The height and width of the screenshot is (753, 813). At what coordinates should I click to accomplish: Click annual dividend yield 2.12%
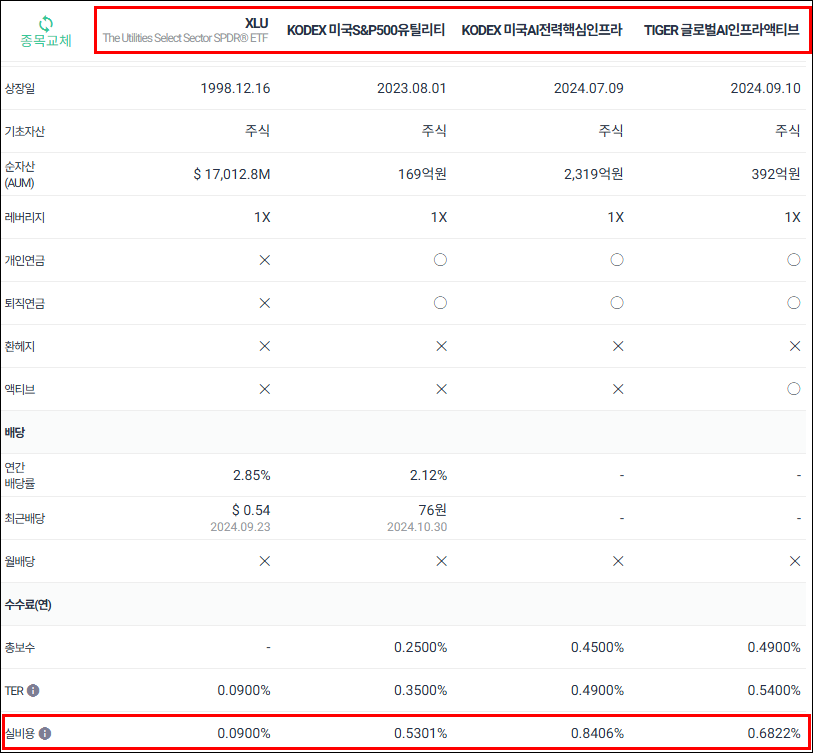[x=428, y=476]
